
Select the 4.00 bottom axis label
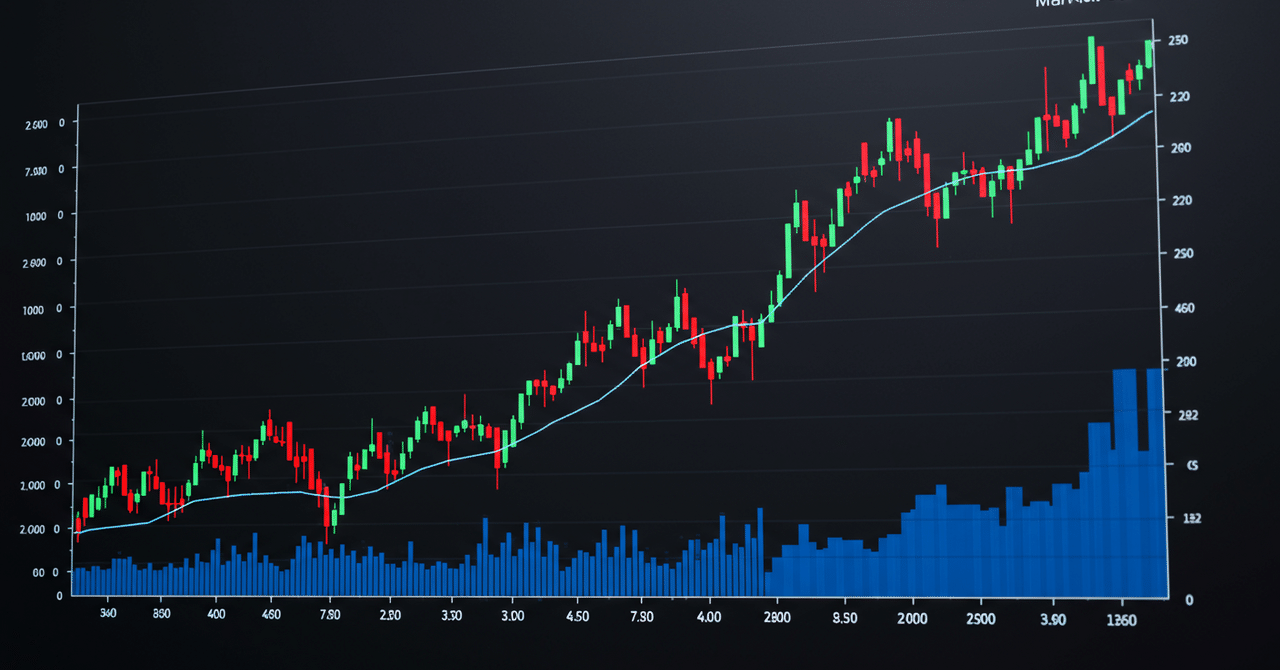click(x=708, y=618)
